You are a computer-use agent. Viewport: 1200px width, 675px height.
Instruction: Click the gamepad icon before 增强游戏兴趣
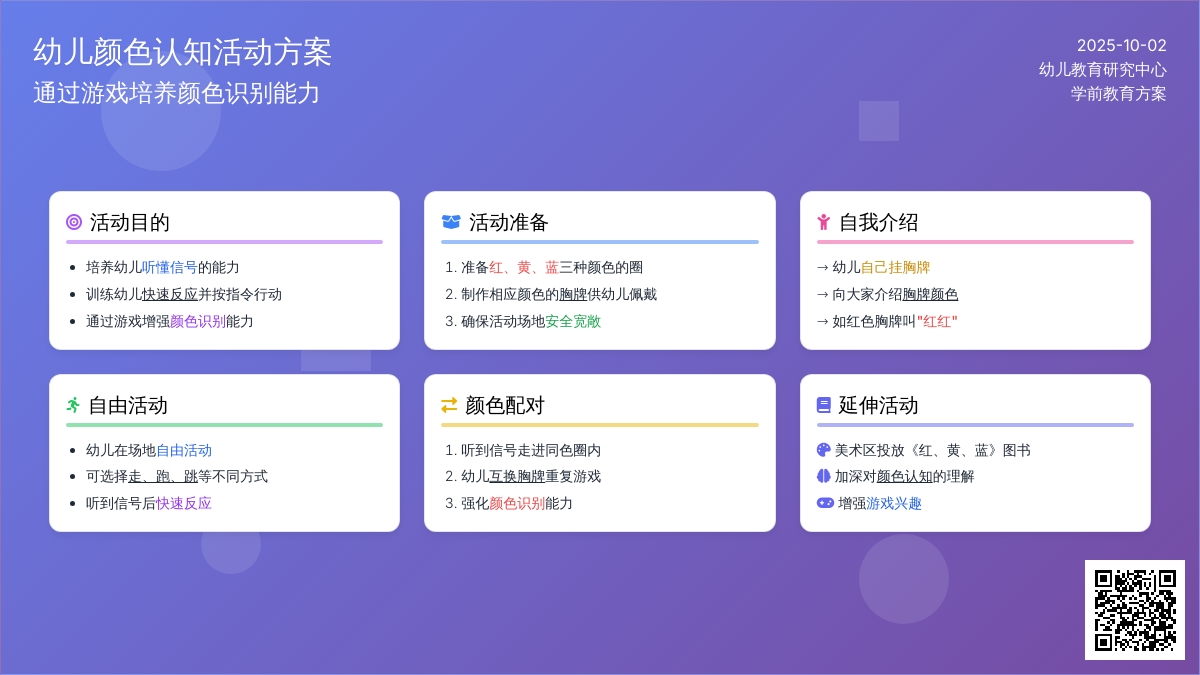(825, 503)
